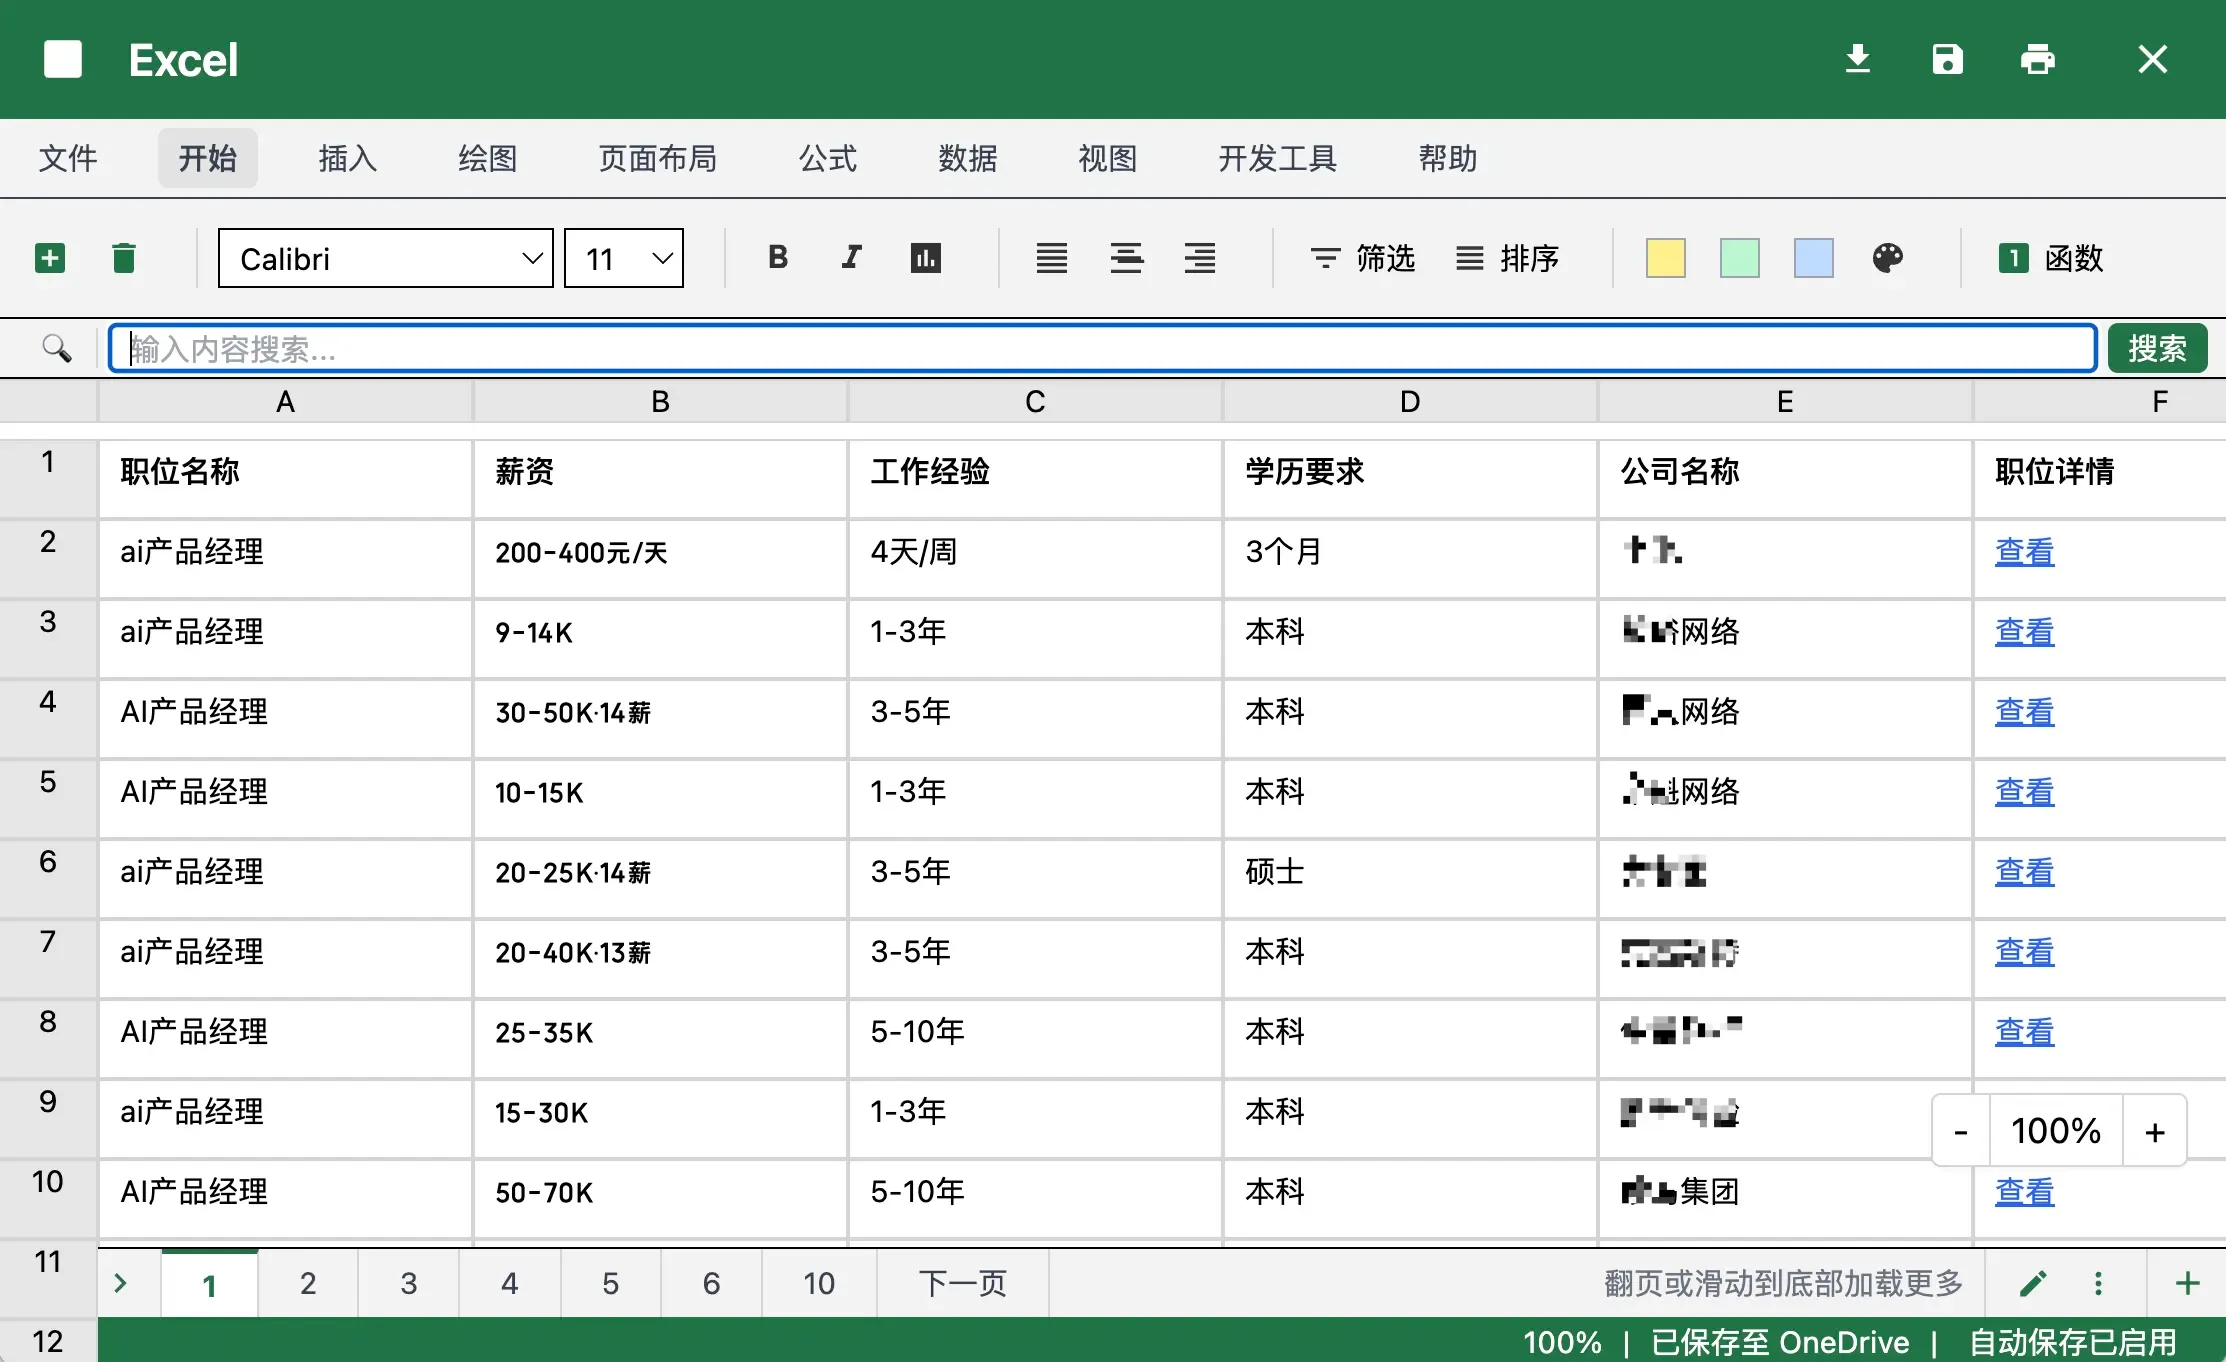Toggle bold formatting
The height and width of the screenshot is (1362, 2226).
[777, 257]
